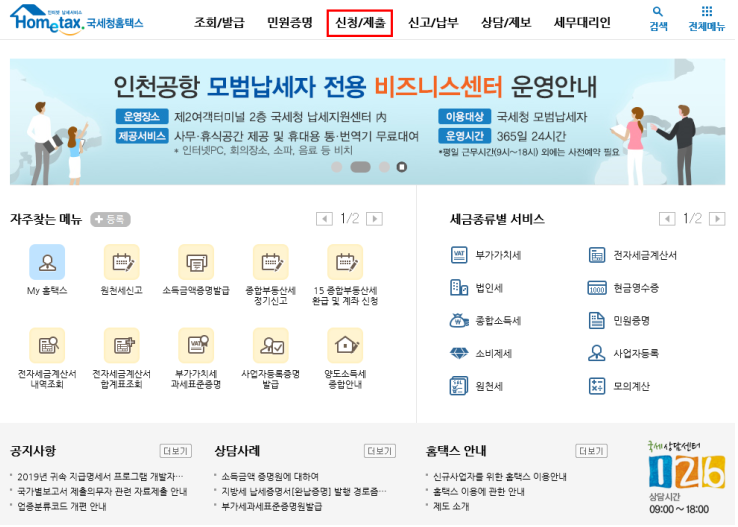Open 신규사업자를 위한 홈택스 이용안내 link
This screenshot has width=738, height=527.
499,477
